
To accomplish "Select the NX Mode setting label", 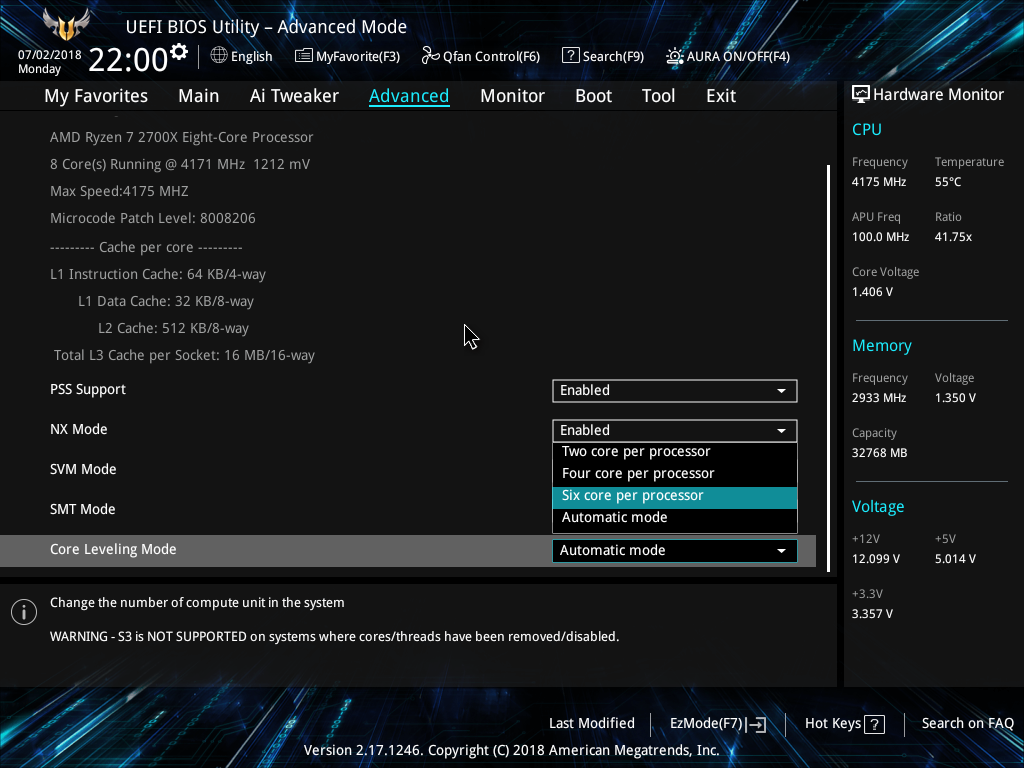I will point(78,430).
